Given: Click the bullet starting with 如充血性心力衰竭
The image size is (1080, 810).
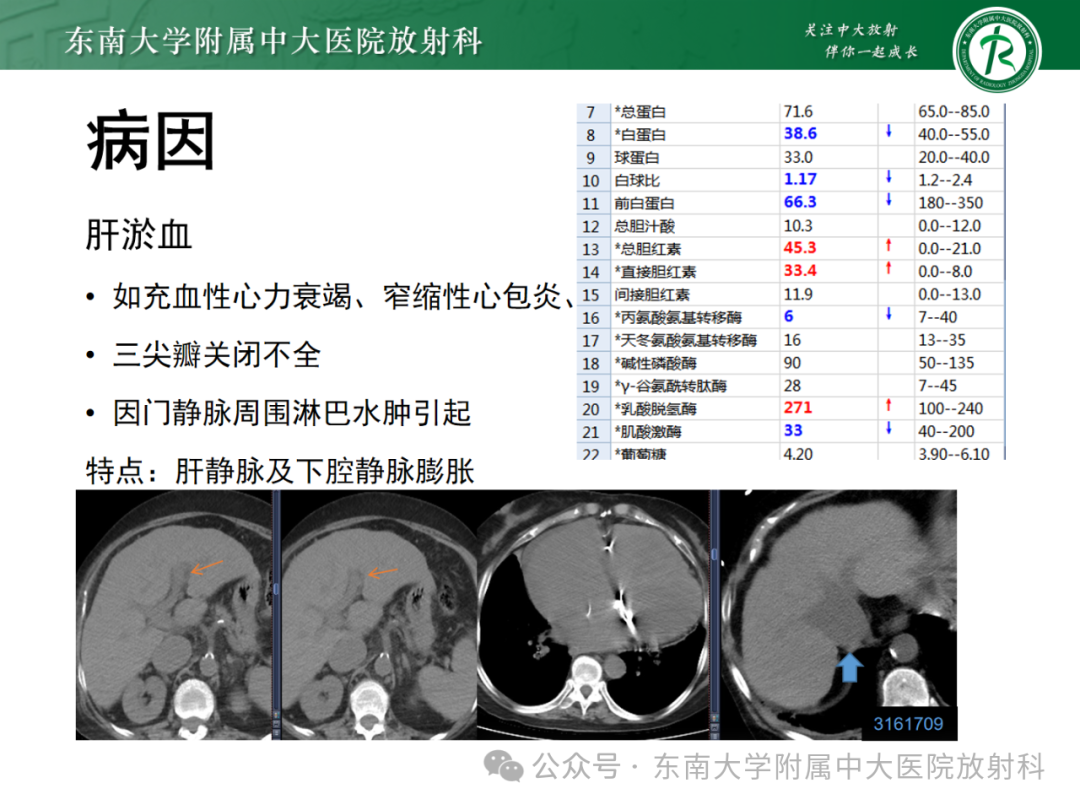Looking at the screenshot, I should coord(342,298).
